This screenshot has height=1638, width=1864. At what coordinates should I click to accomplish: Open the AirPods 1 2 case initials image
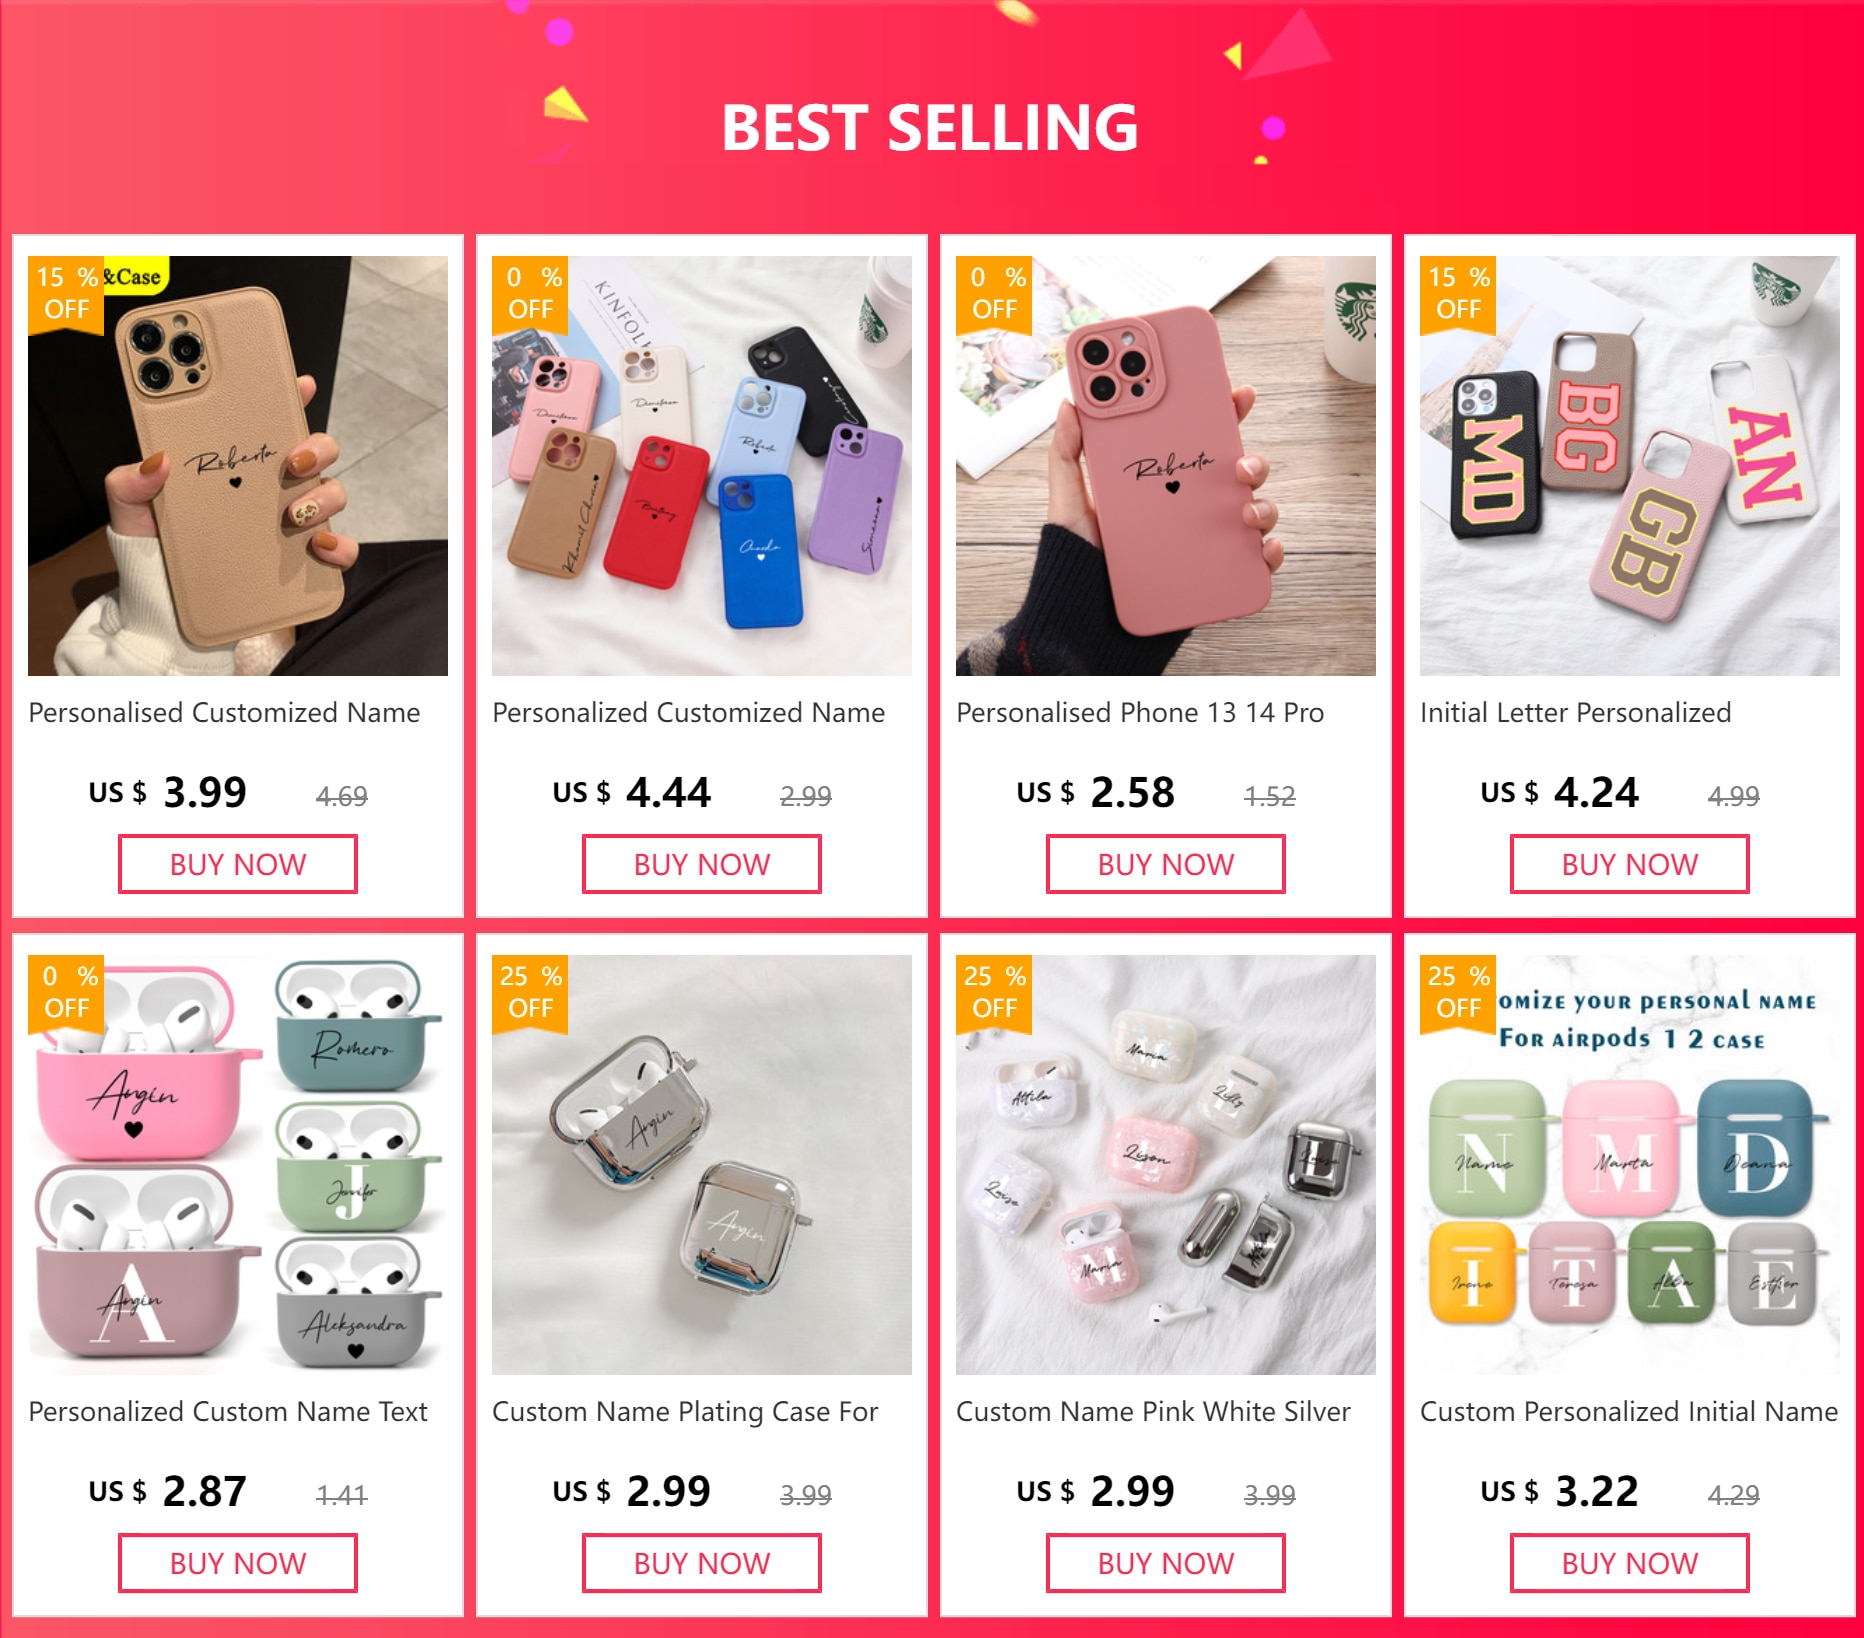coord(1630,1165)
